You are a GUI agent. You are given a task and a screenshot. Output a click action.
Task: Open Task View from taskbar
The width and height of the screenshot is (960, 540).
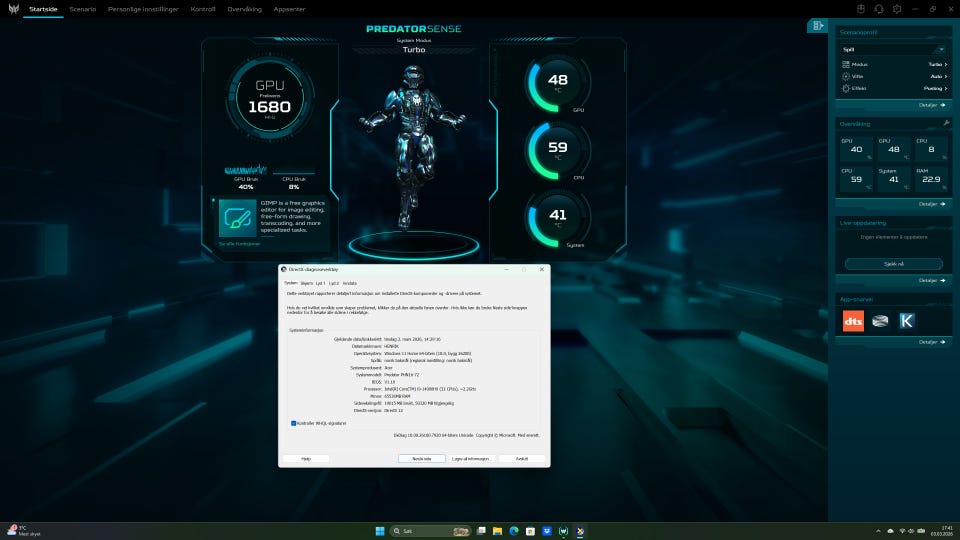point(481,531)
